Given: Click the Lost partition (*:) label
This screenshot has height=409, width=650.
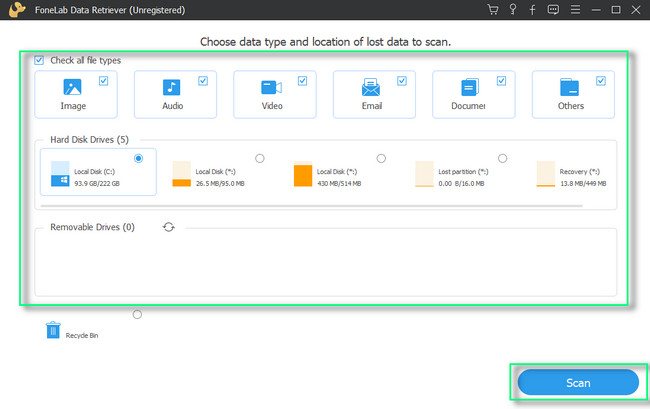Looking at the screenshot, I should point(463,172).
